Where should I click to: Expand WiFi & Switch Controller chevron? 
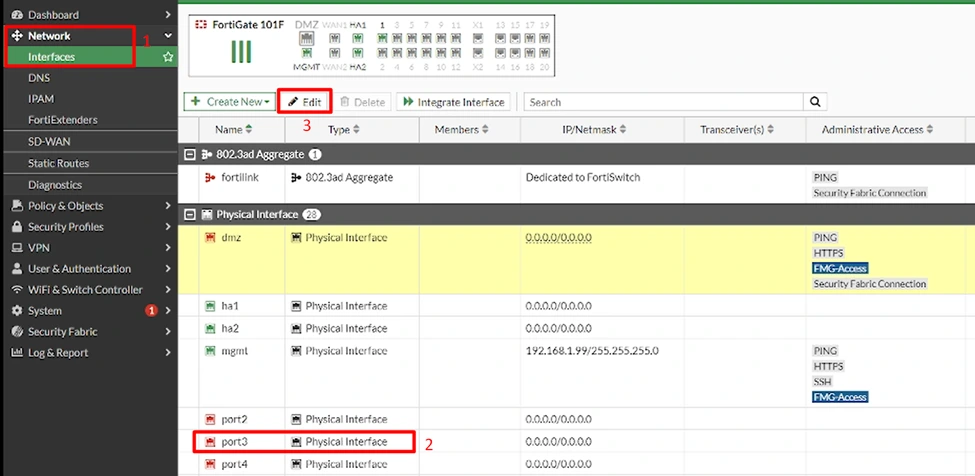[x=168, y=290]
